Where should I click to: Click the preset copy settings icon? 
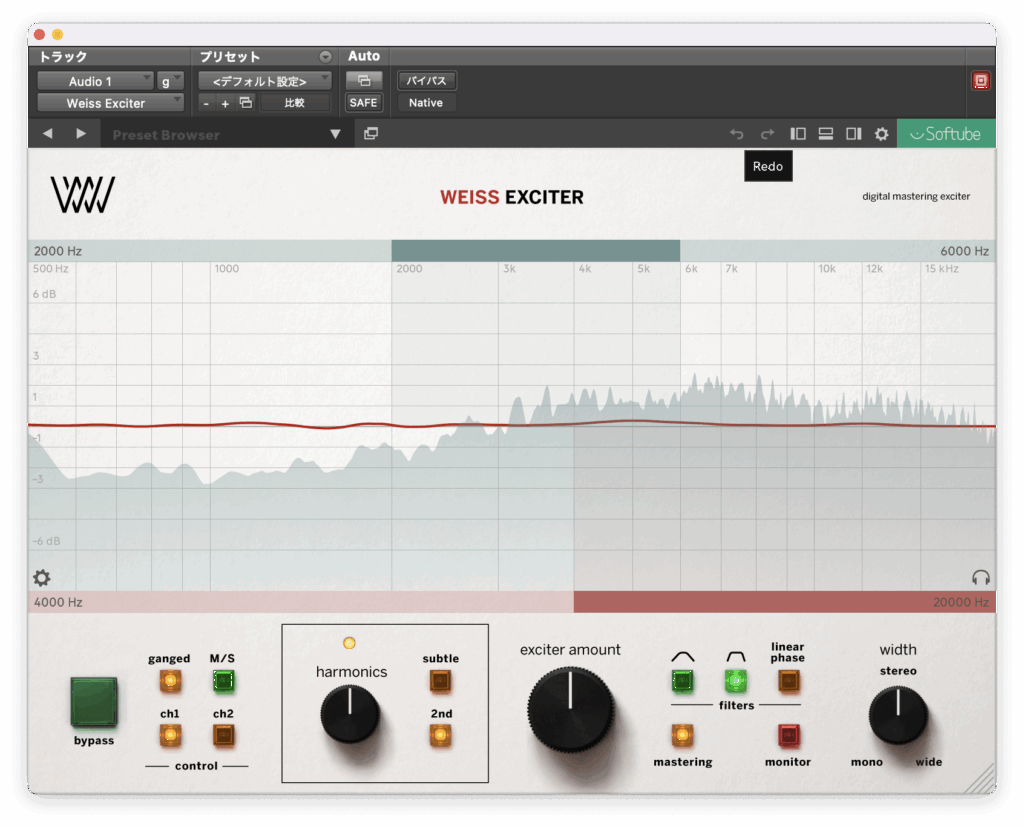pos(246,103)
